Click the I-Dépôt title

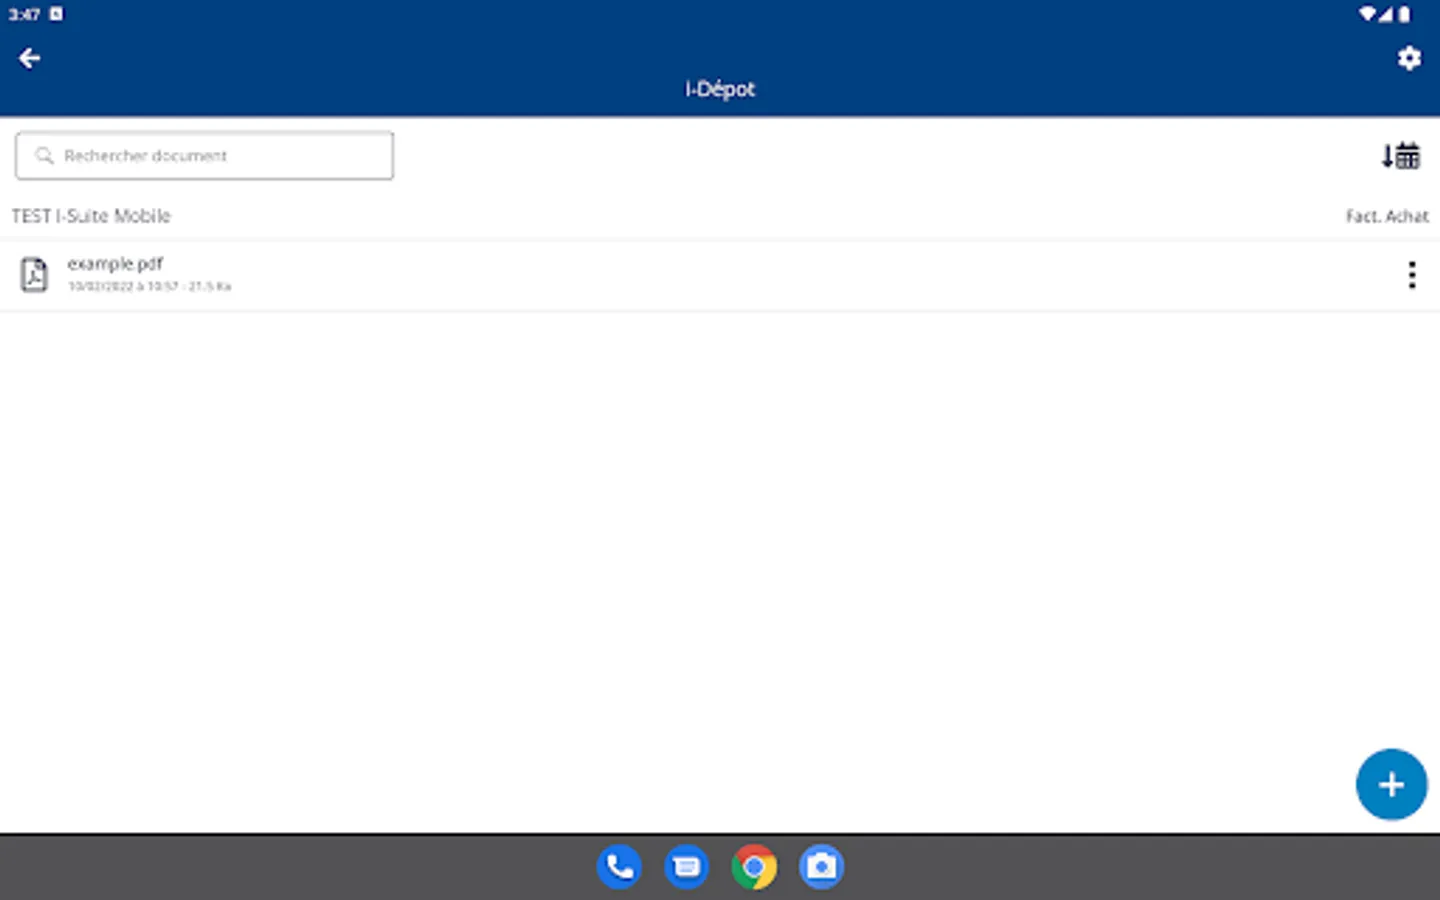click(x=720, y=89)
